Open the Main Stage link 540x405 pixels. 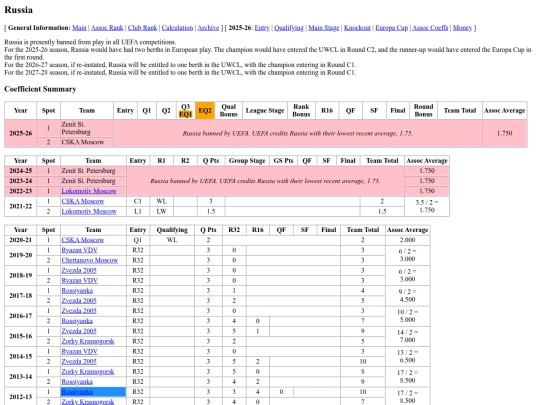(323, 28)
